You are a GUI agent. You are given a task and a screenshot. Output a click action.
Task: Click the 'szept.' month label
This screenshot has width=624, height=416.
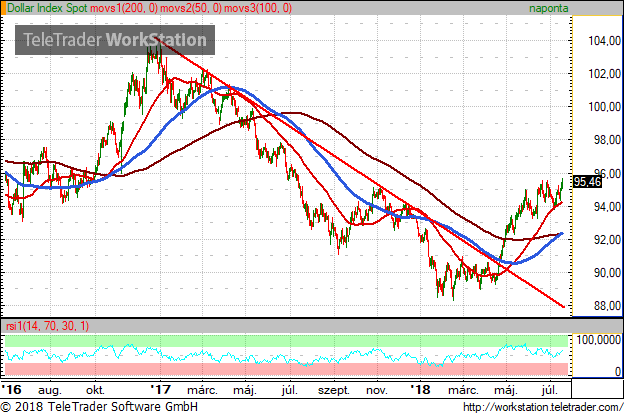click(333, 391)
